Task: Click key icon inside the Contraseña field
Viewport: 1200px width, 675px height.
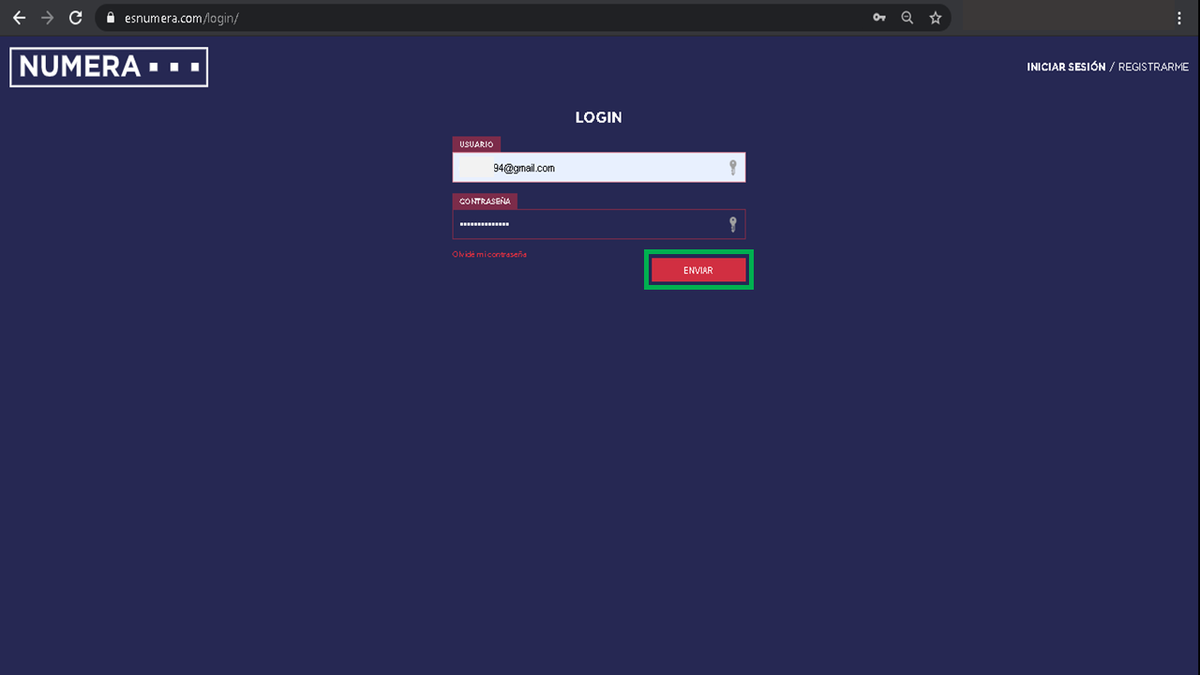Action: tap(732, 224)
